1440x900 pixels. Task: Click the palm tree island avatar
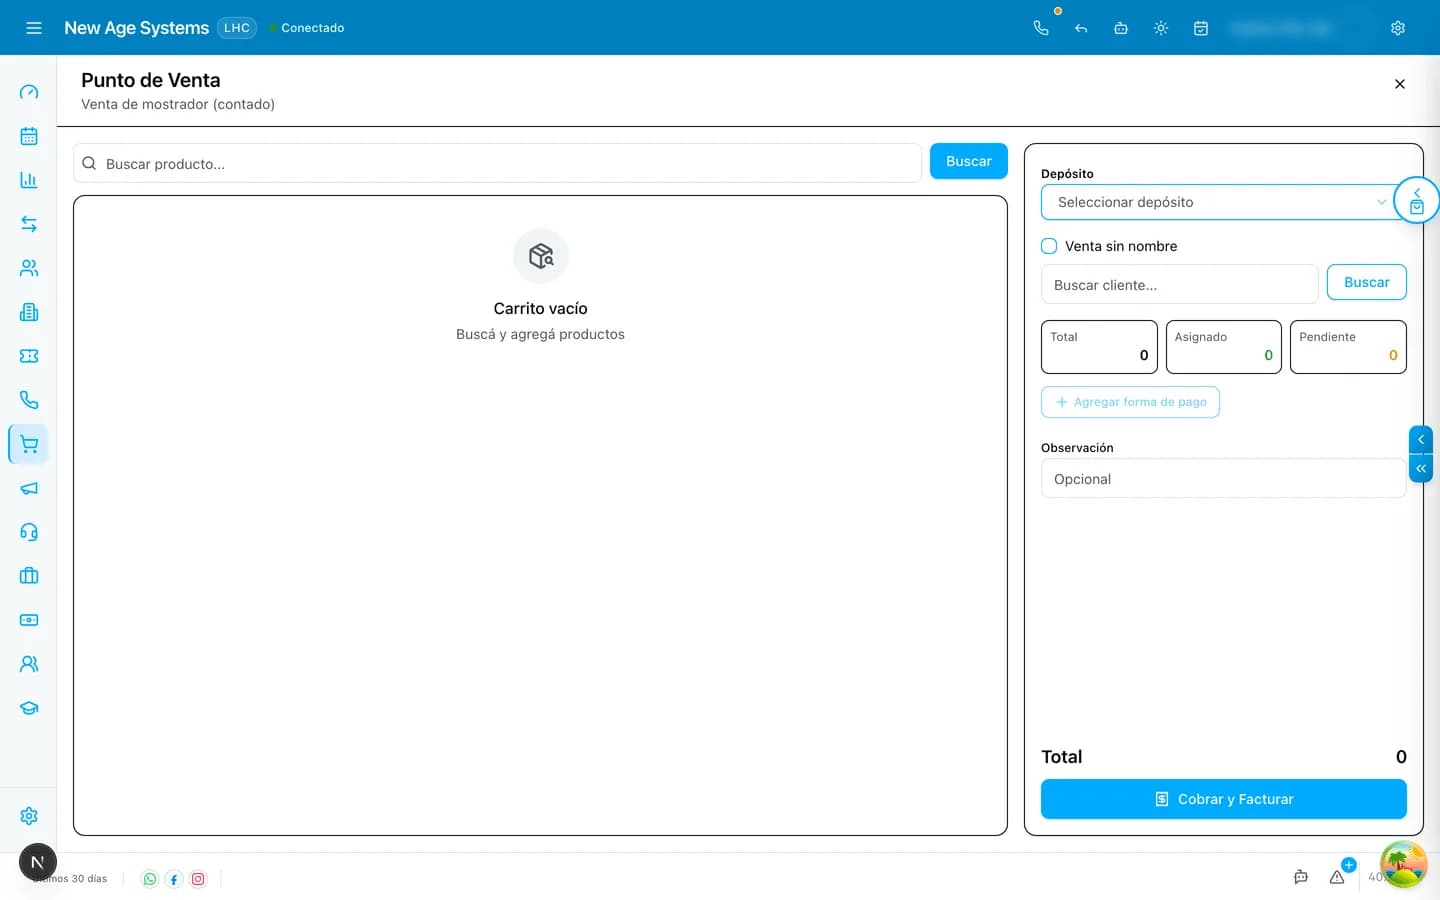coord(1403,864)
